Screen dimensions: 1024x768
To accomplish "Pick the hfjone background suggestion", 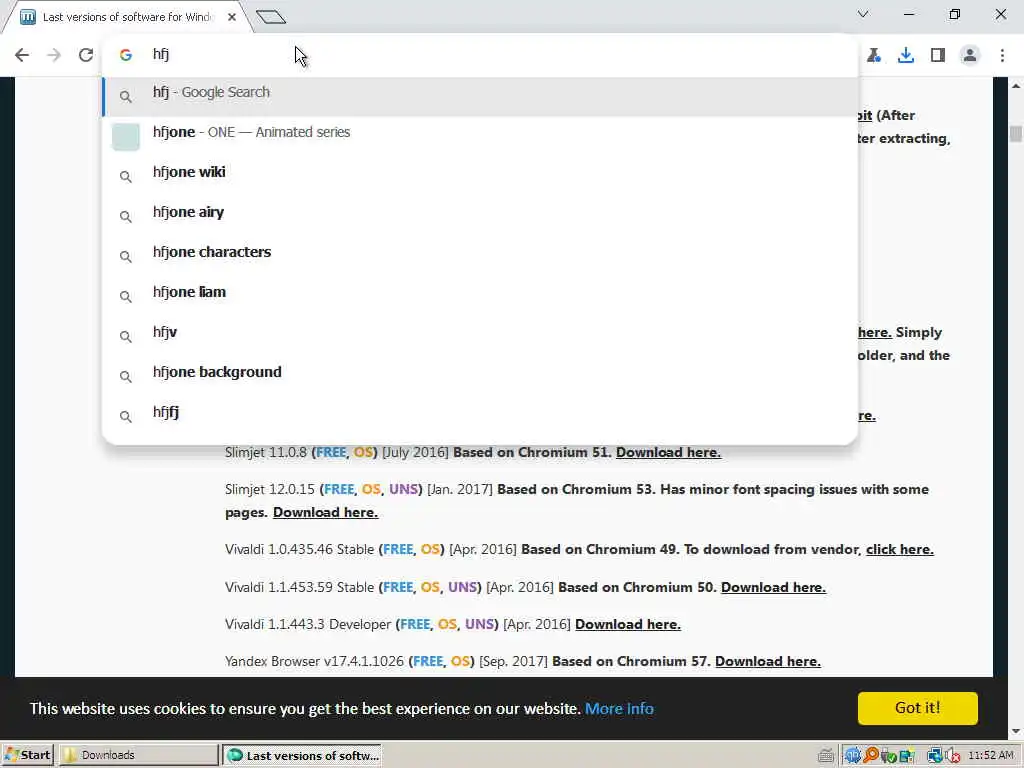I will point(480,376).
